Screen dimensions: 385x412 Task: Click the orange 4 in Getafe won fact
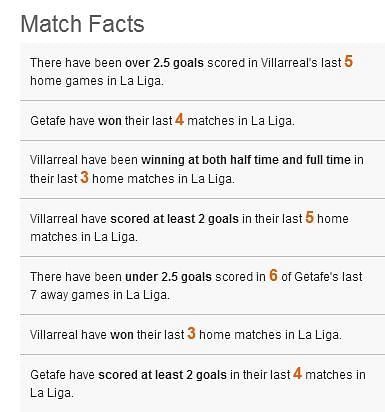click(179, 119)
